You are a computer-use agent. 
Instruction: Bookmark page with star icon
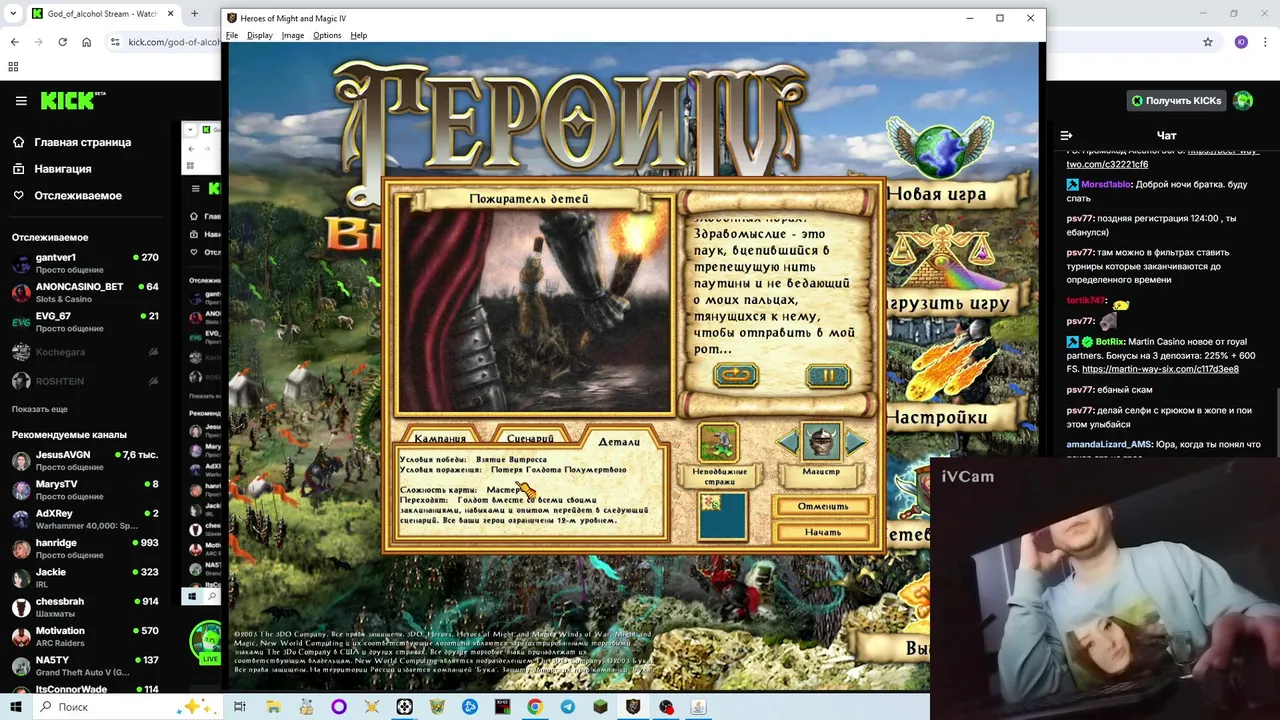pos(1208,42)
